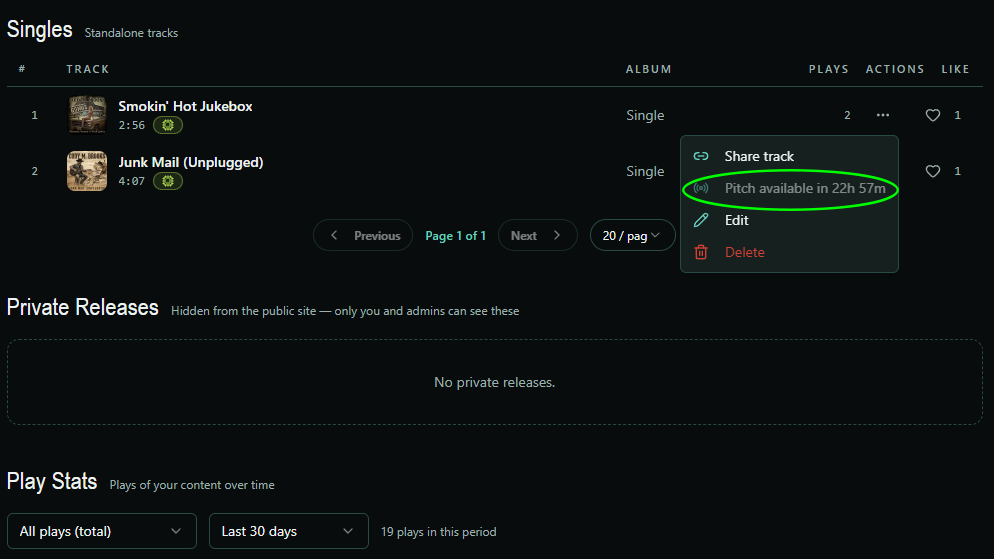Open the All plays (total) dropdown

pos(101,531)
